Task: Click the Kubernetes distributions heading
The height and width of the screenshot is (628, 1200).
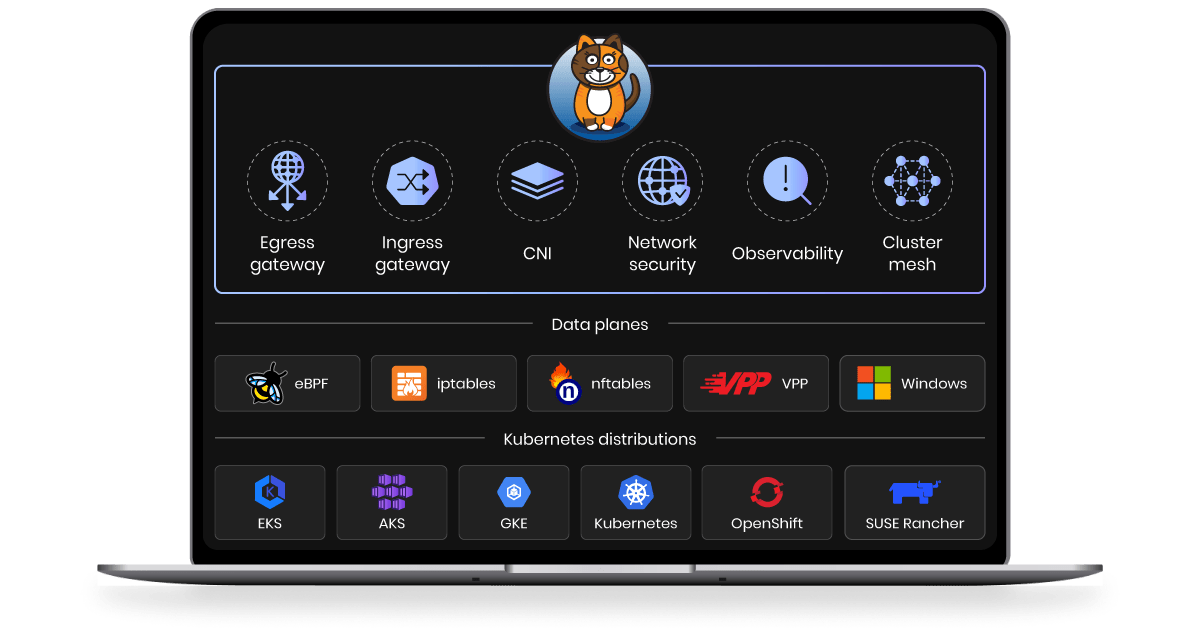Action: [x=600, y=439]
